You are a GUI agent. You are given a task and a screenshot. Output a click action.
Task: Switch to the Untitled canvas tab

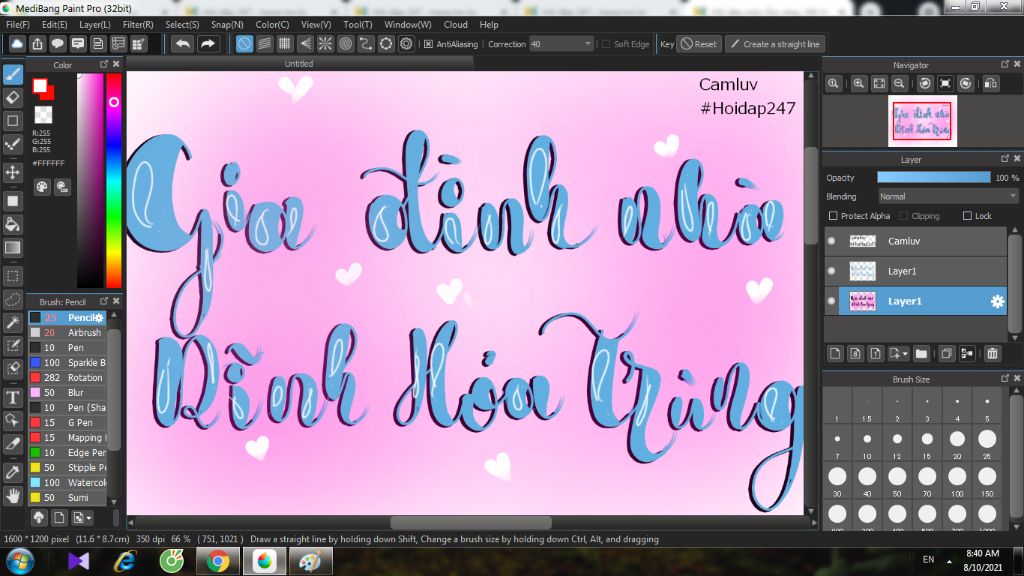pos(299,63)
